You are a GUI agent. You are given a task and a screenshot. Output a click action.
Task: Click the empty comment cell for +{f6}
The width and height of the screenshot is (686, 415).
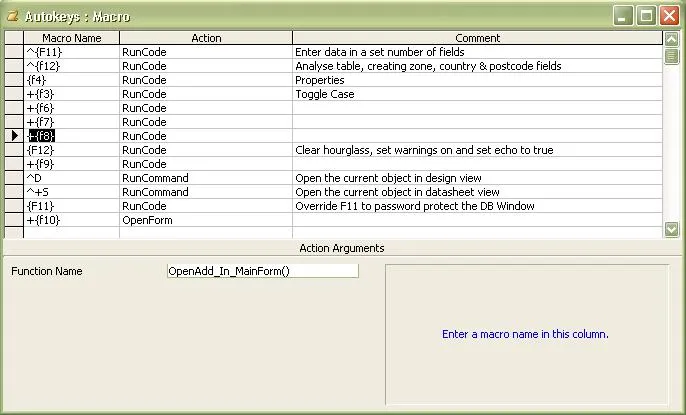point(477,108)
